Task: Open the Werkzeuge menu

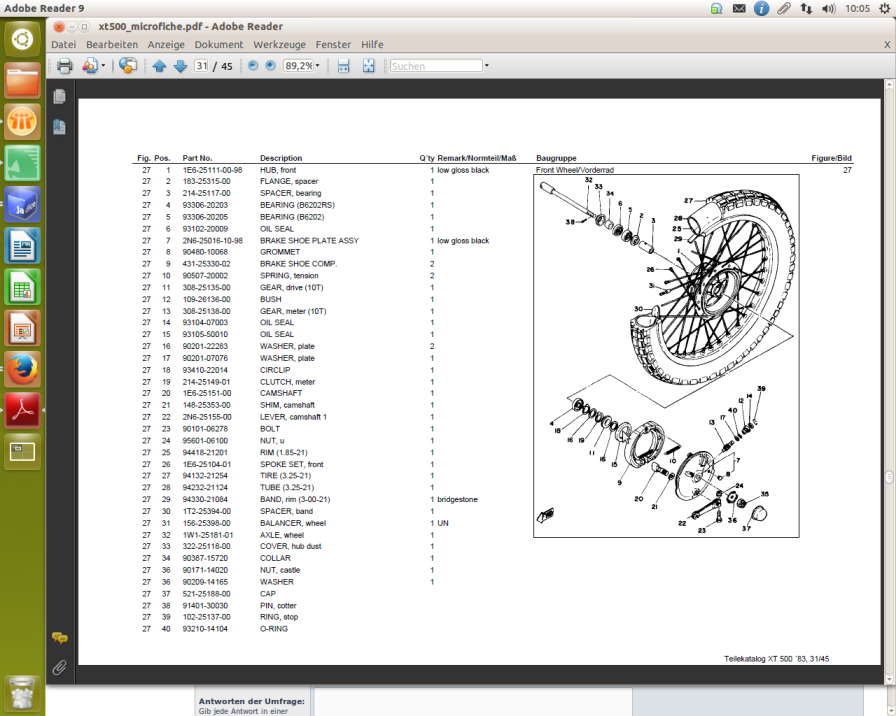Action: pos(279,45)
